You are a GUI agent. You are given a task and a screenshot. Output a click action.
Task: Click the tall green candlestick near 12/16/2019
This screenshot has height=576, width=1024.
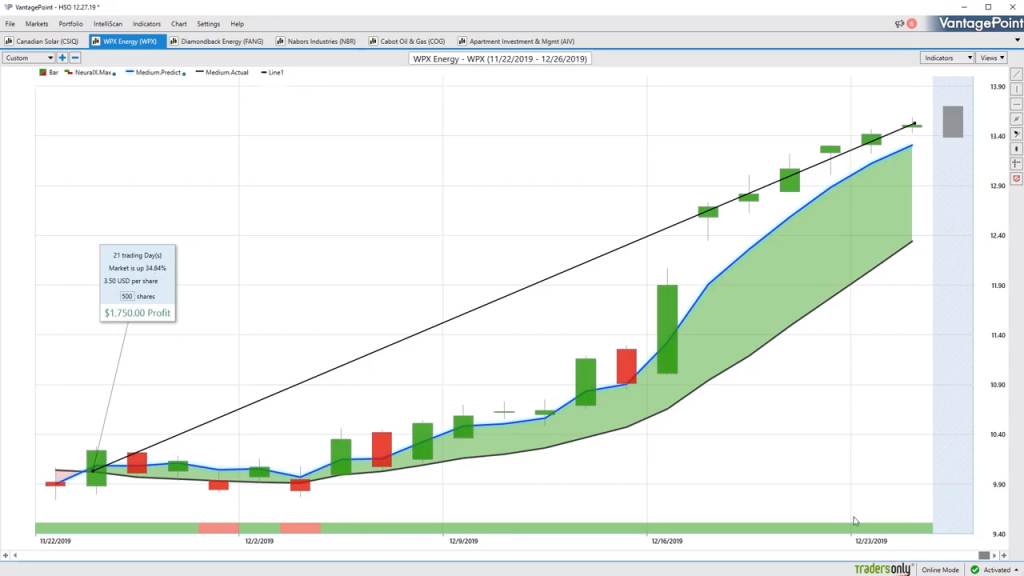pos(667,329)
